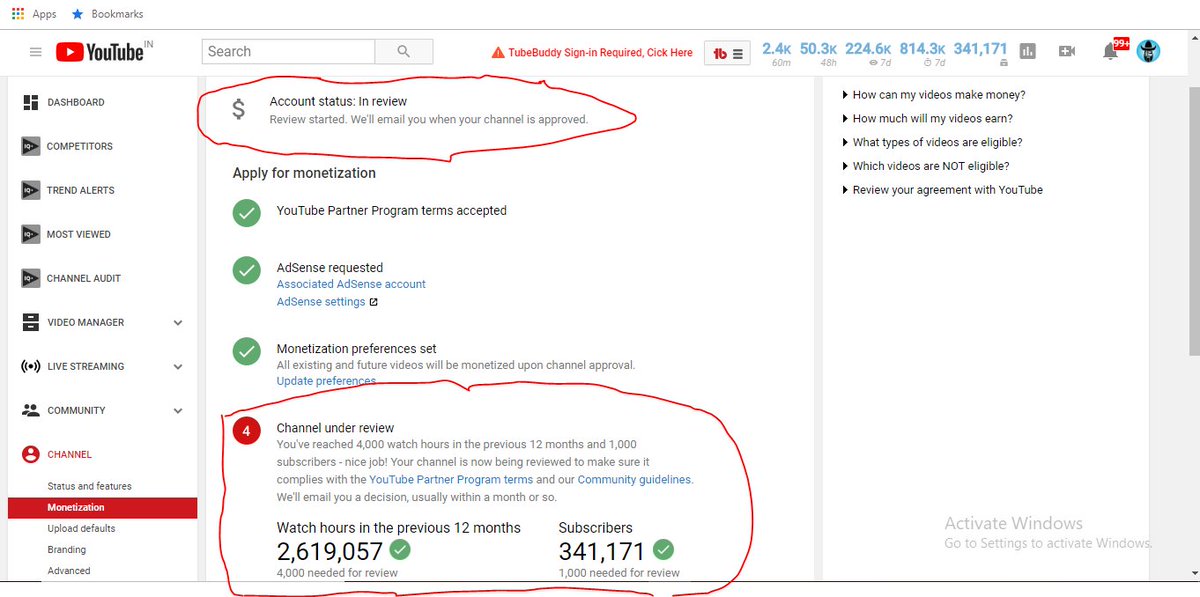
Task: Click TubeBuddy Sign-in Required message
Action: (600, 53)
